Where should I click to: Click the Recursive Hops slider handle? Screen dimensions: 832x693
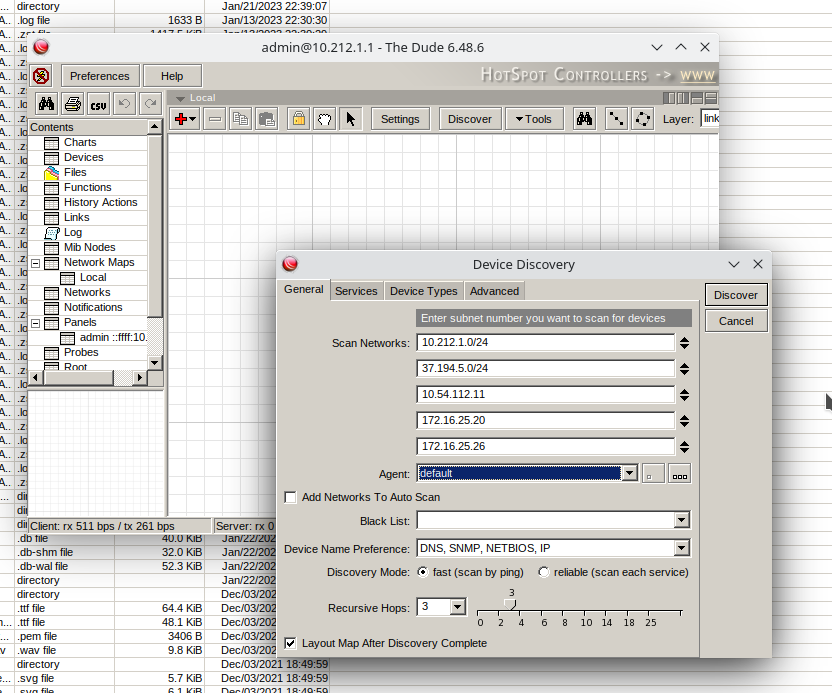(x=512, y=603)
